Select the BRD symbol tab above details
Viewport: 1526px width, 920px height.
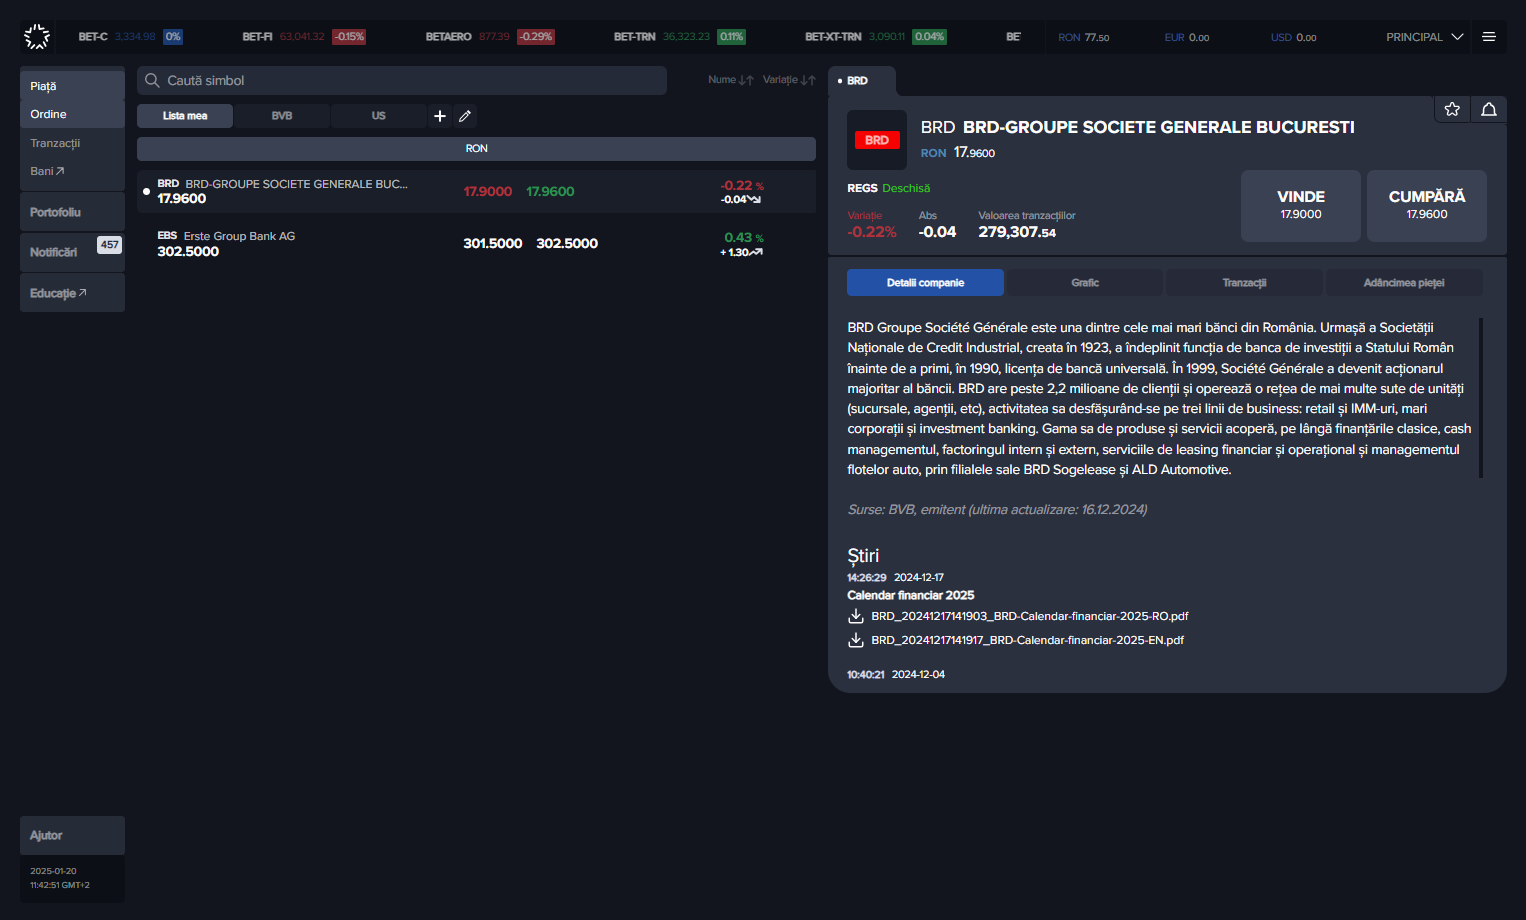click(x=862, y=81)
